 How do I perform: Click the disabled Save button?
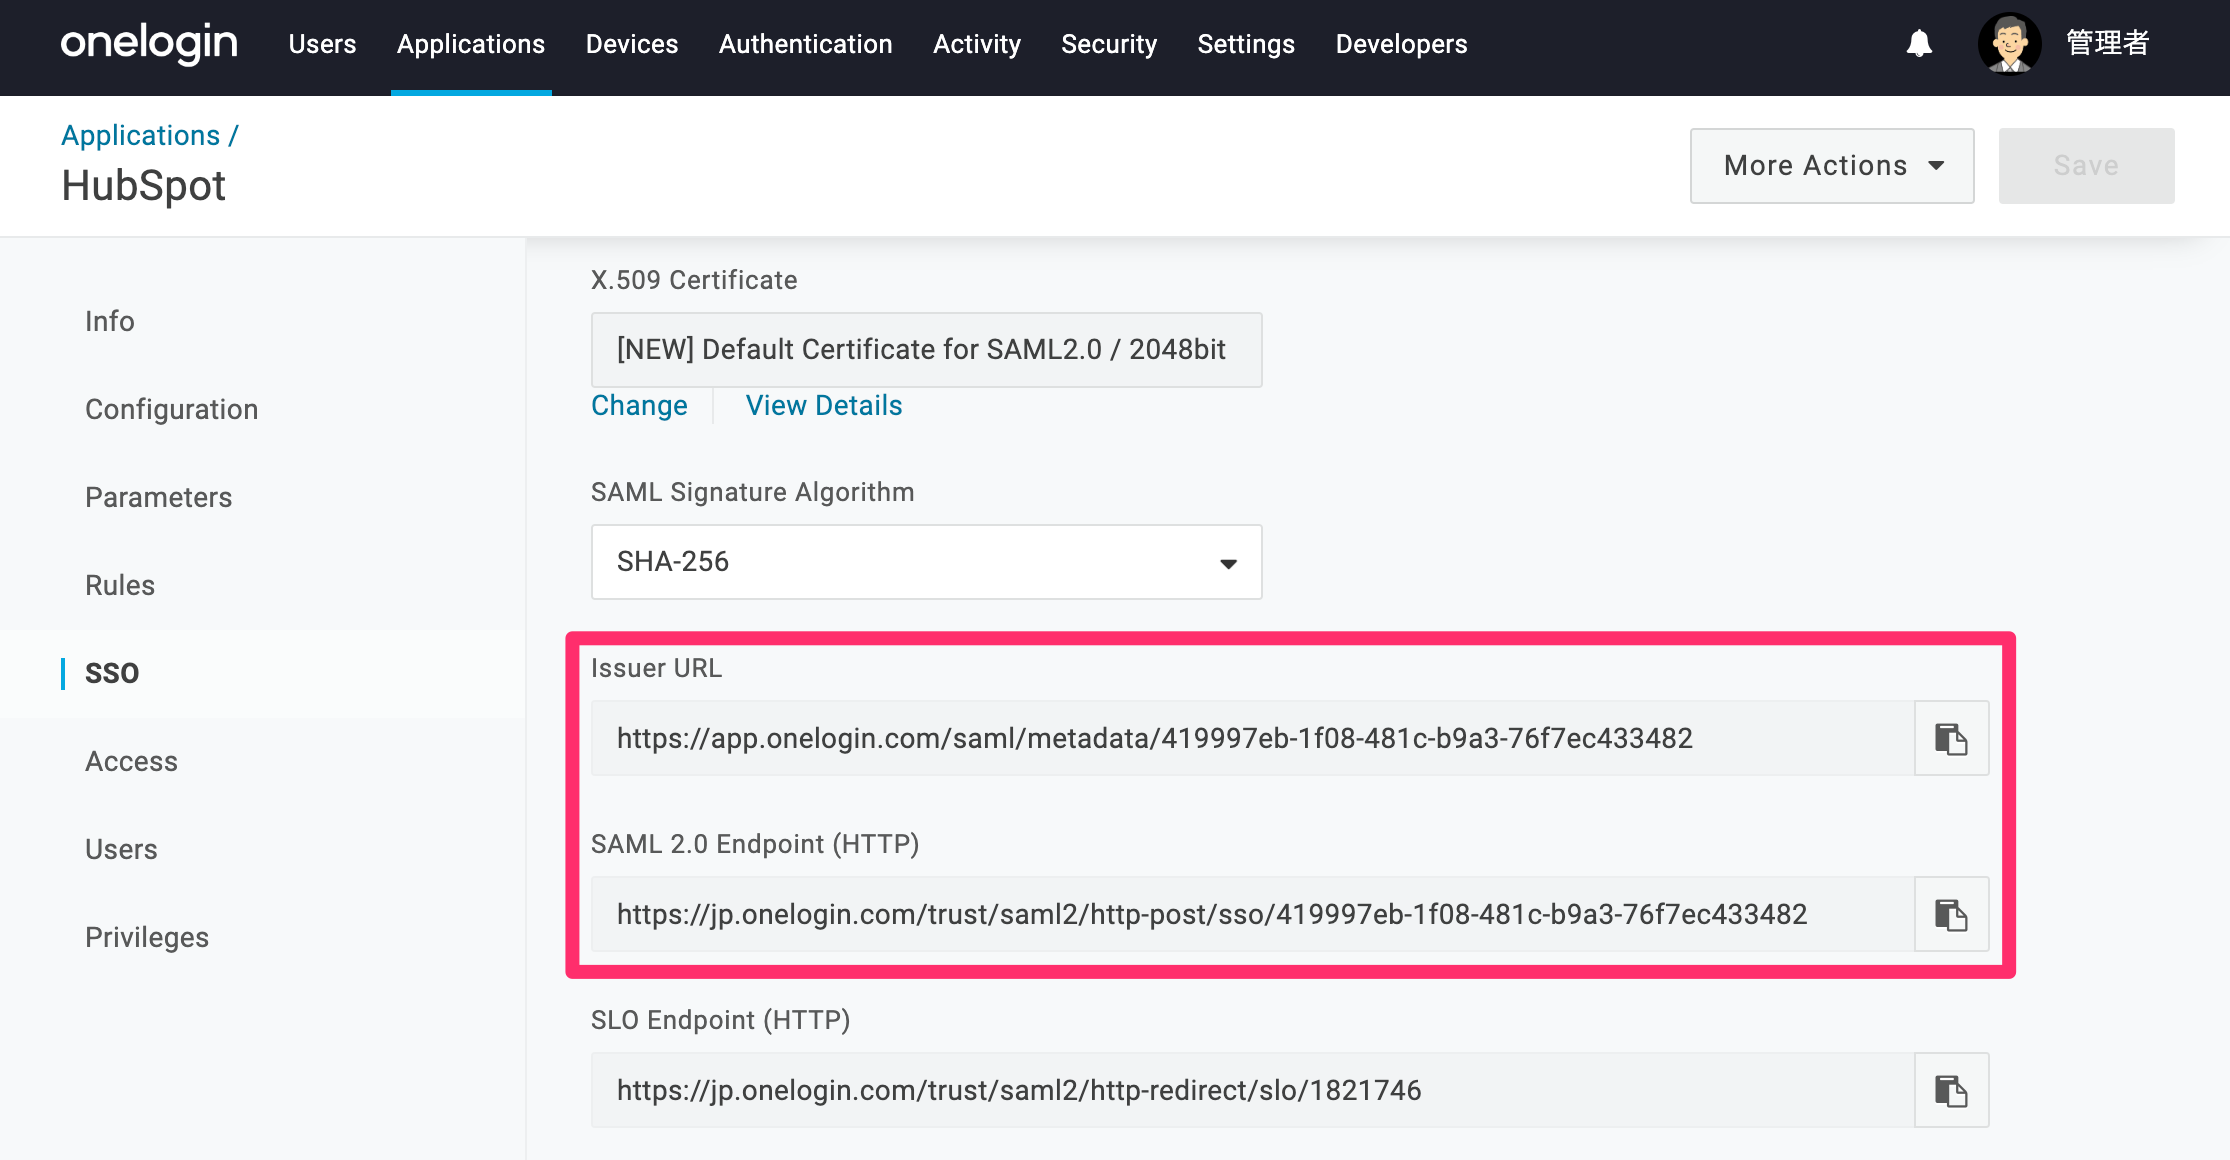[x=2086, y=166]
